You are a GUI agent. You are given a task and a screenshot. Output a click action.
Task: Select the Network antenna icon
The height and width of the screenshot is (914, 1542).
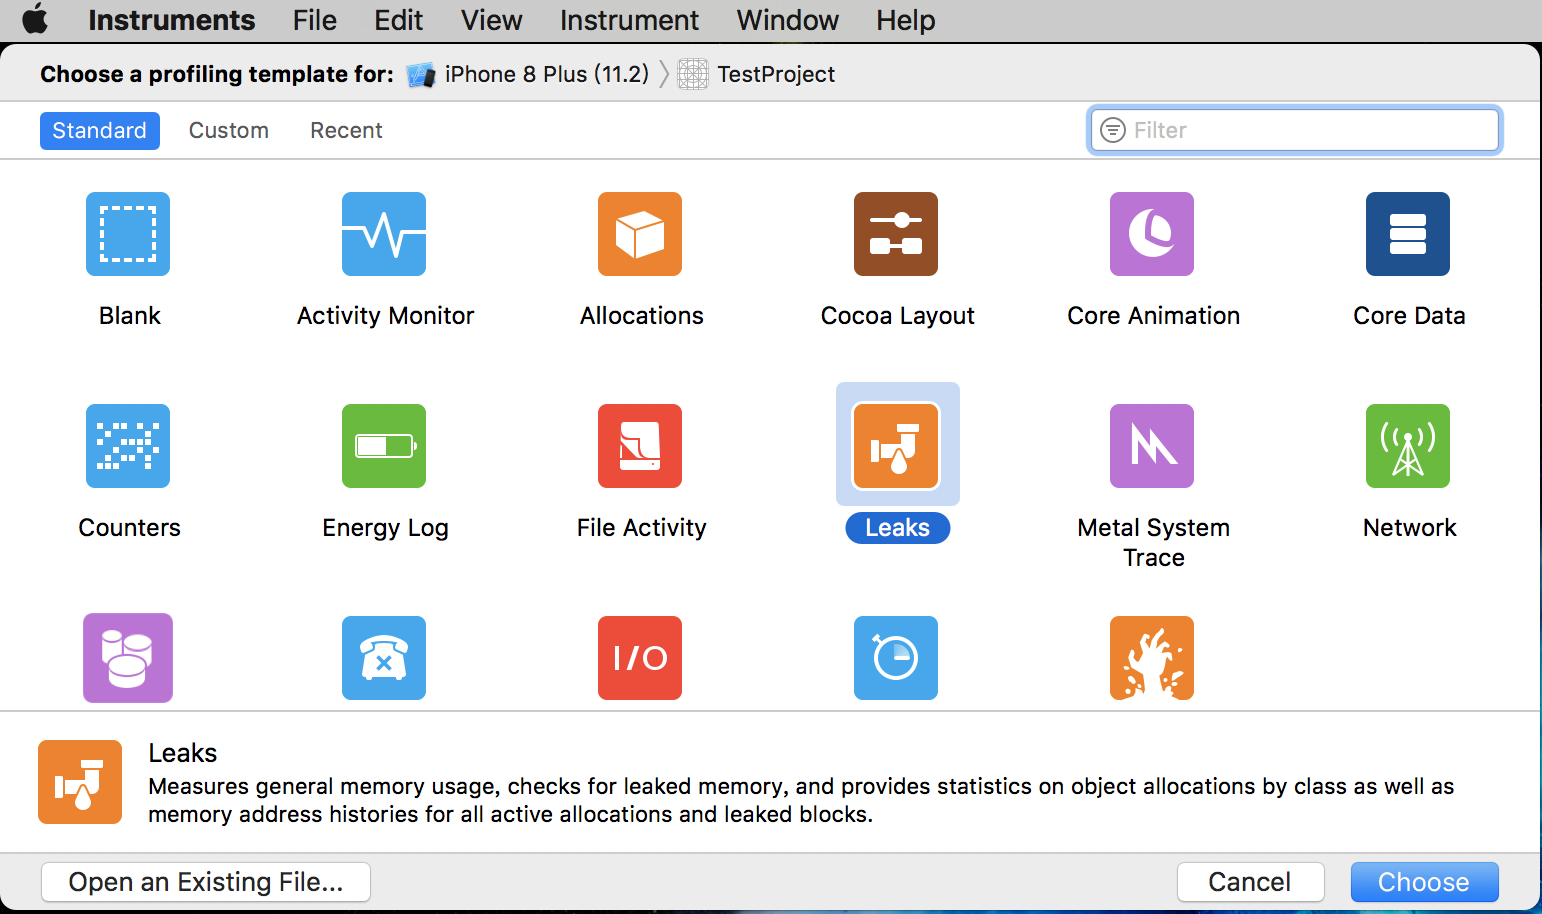tap(1408, 446)
